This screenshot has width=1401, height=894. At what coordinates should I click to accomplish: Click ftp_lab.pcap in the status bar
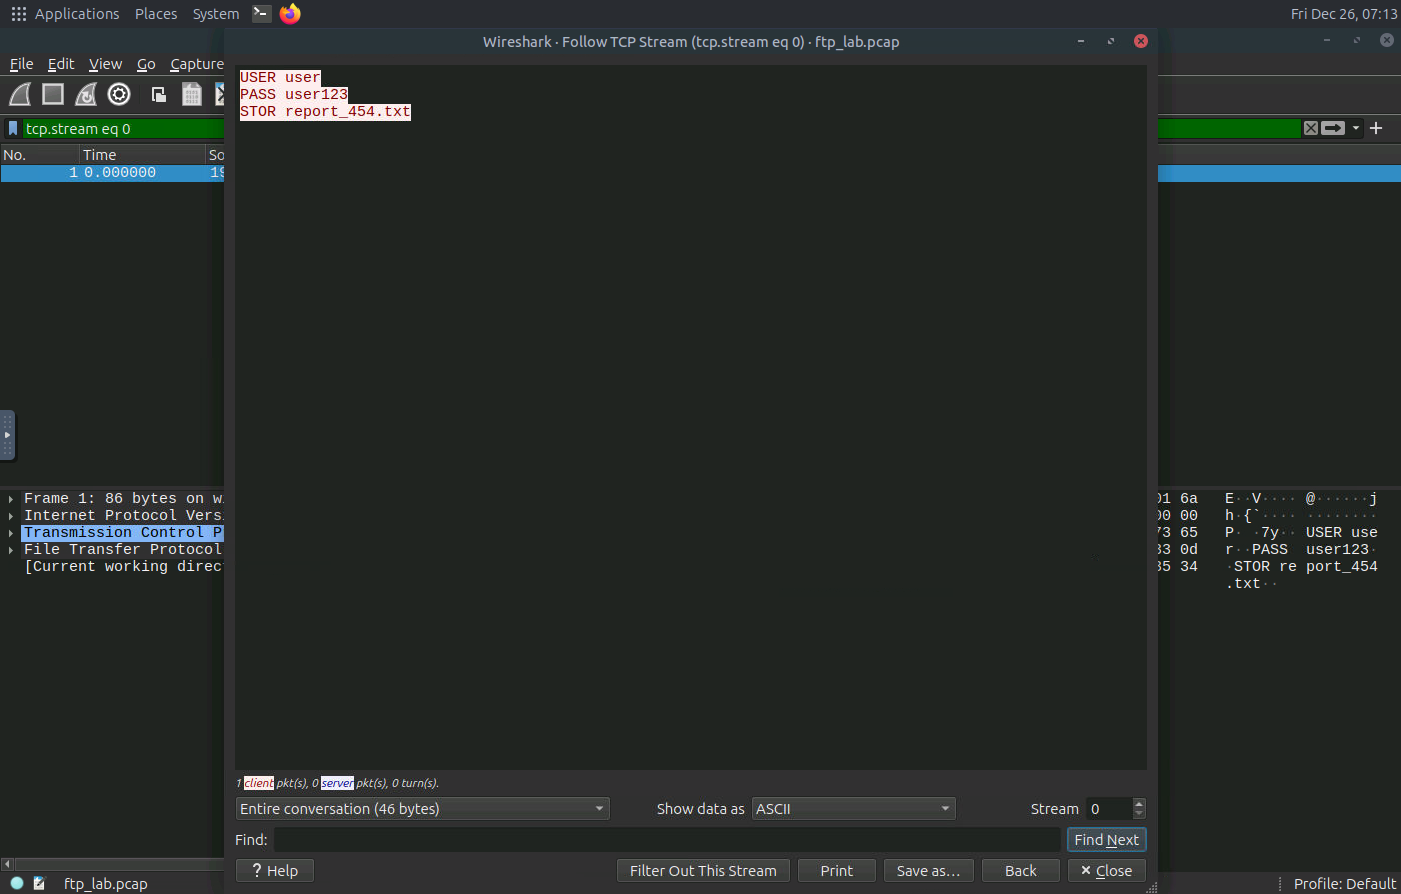(105, 883)
